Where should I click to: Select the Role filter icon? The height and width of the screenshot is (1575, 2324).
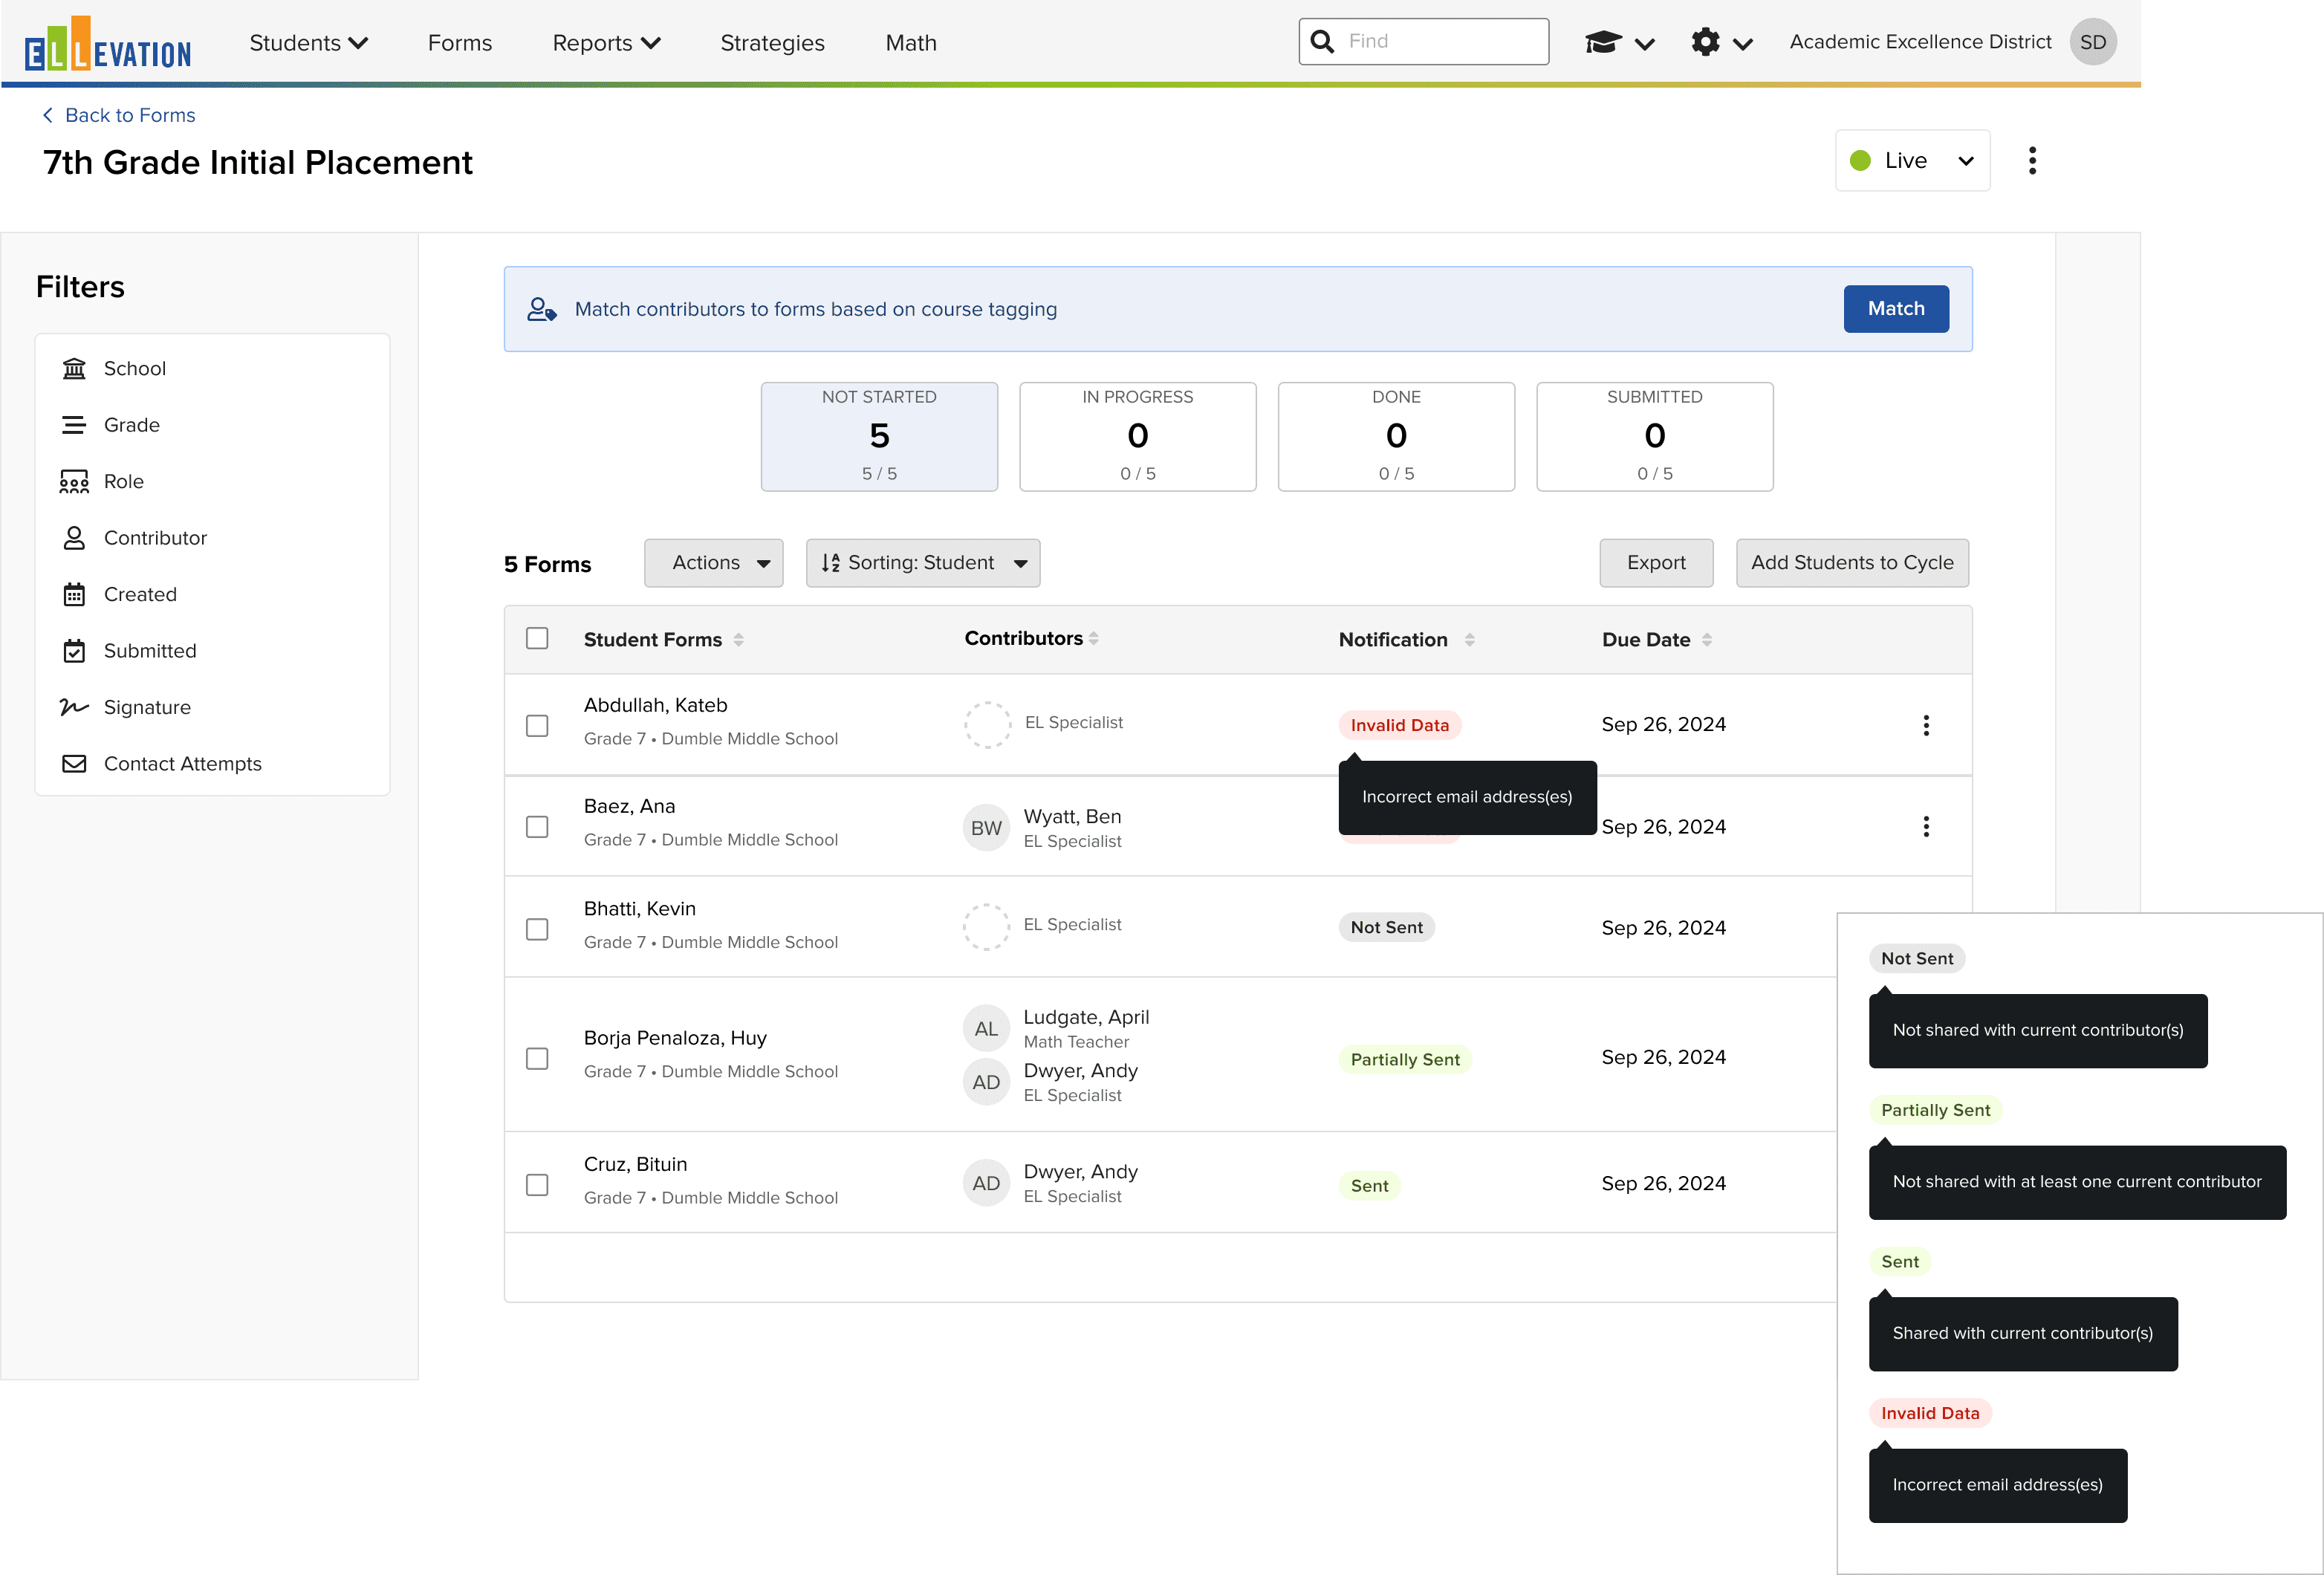pos(74,481)
